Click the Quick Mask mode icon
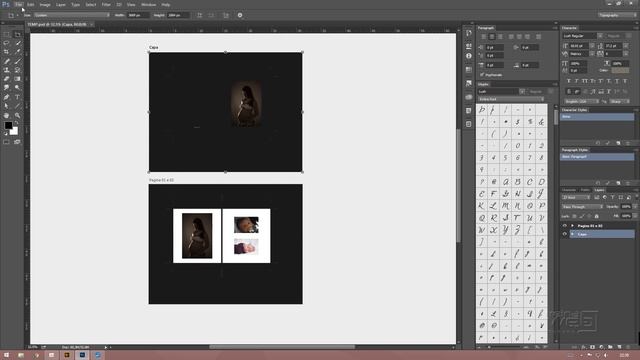Screen dimensions: 640x360 click(x=7, y=142)
